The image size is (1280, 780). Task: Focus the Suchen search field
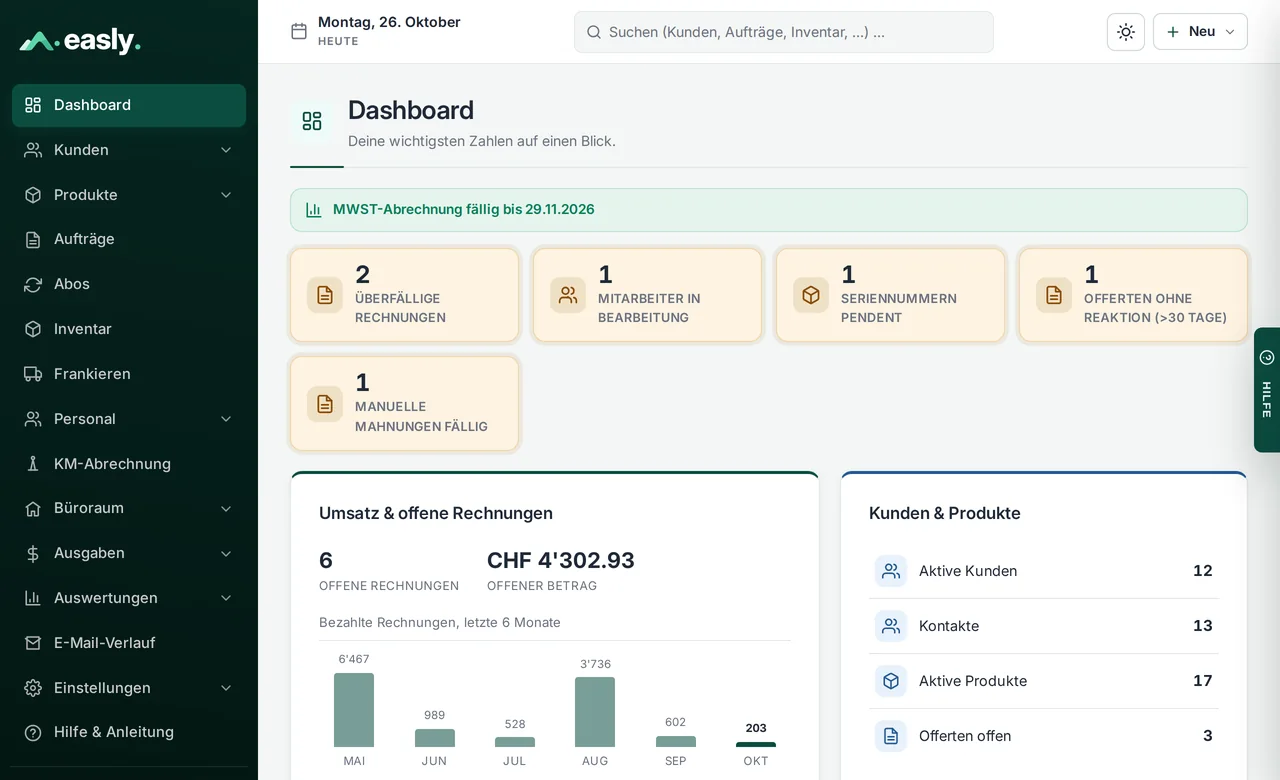tap(784, 32)
